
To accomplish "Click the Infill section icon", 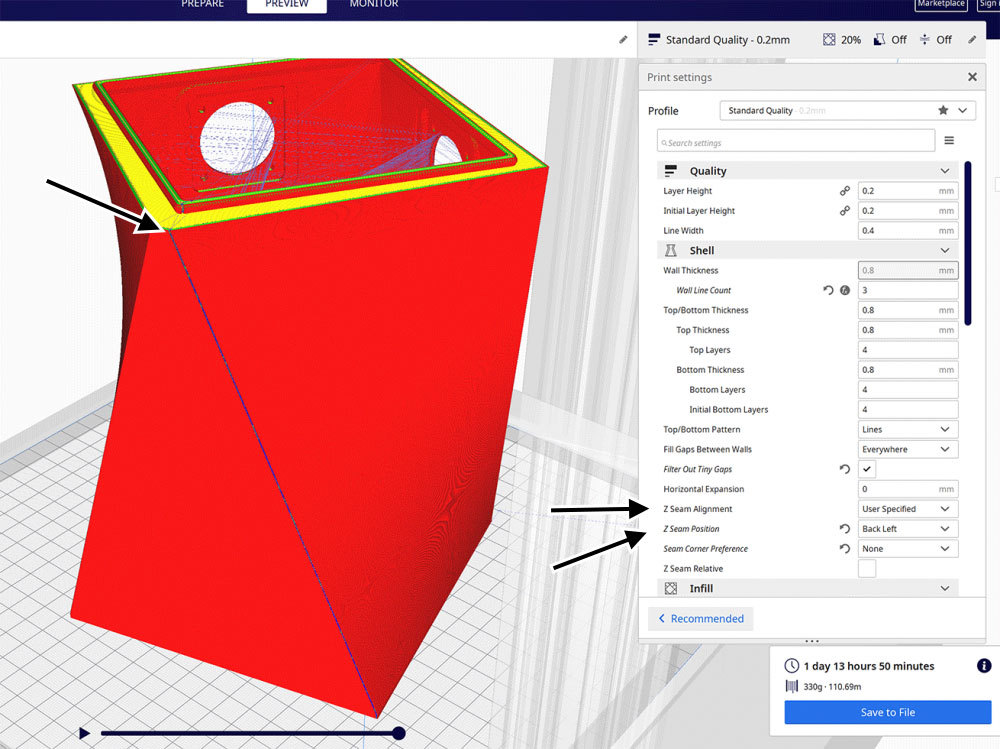I will pos(670,588).
